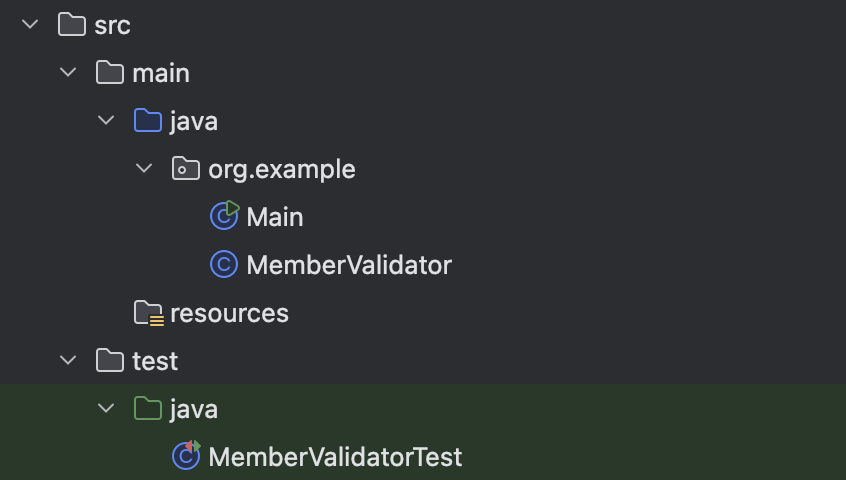Click the main folder icon
Image resolution: width=846 pixels, height=480 pixels.
coord(110,73)
